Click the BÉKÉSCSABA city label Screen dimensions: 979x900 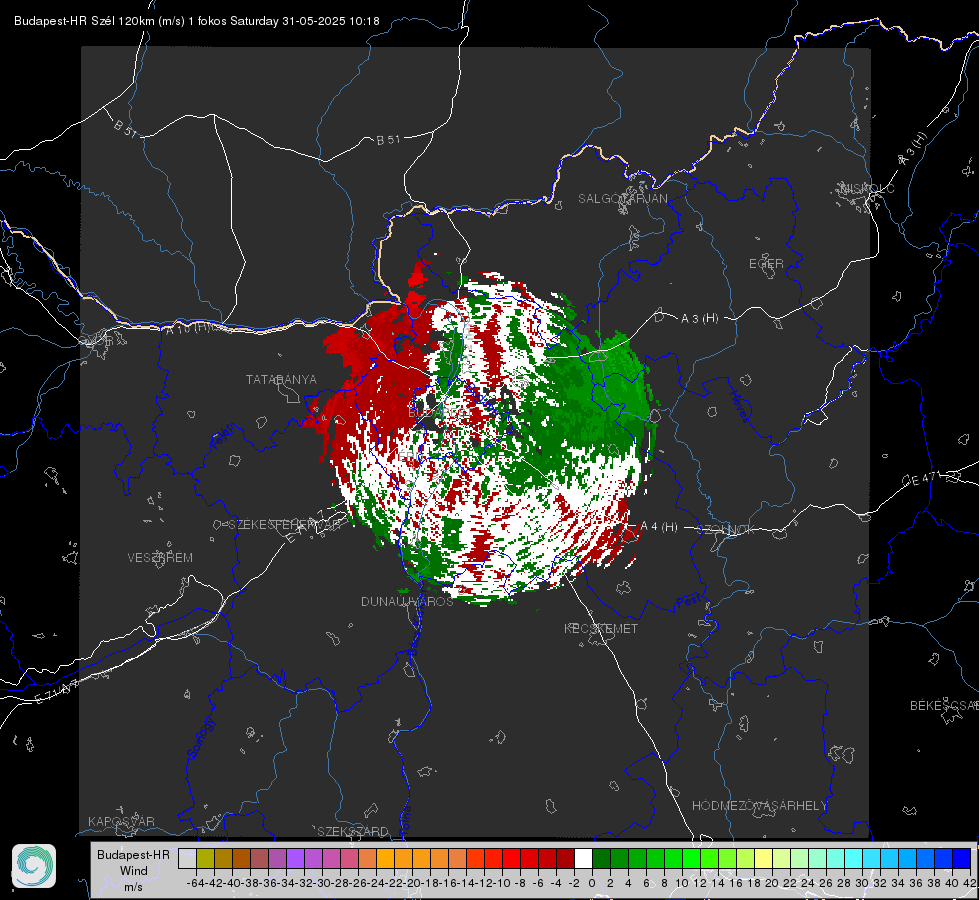pos(944,705)
